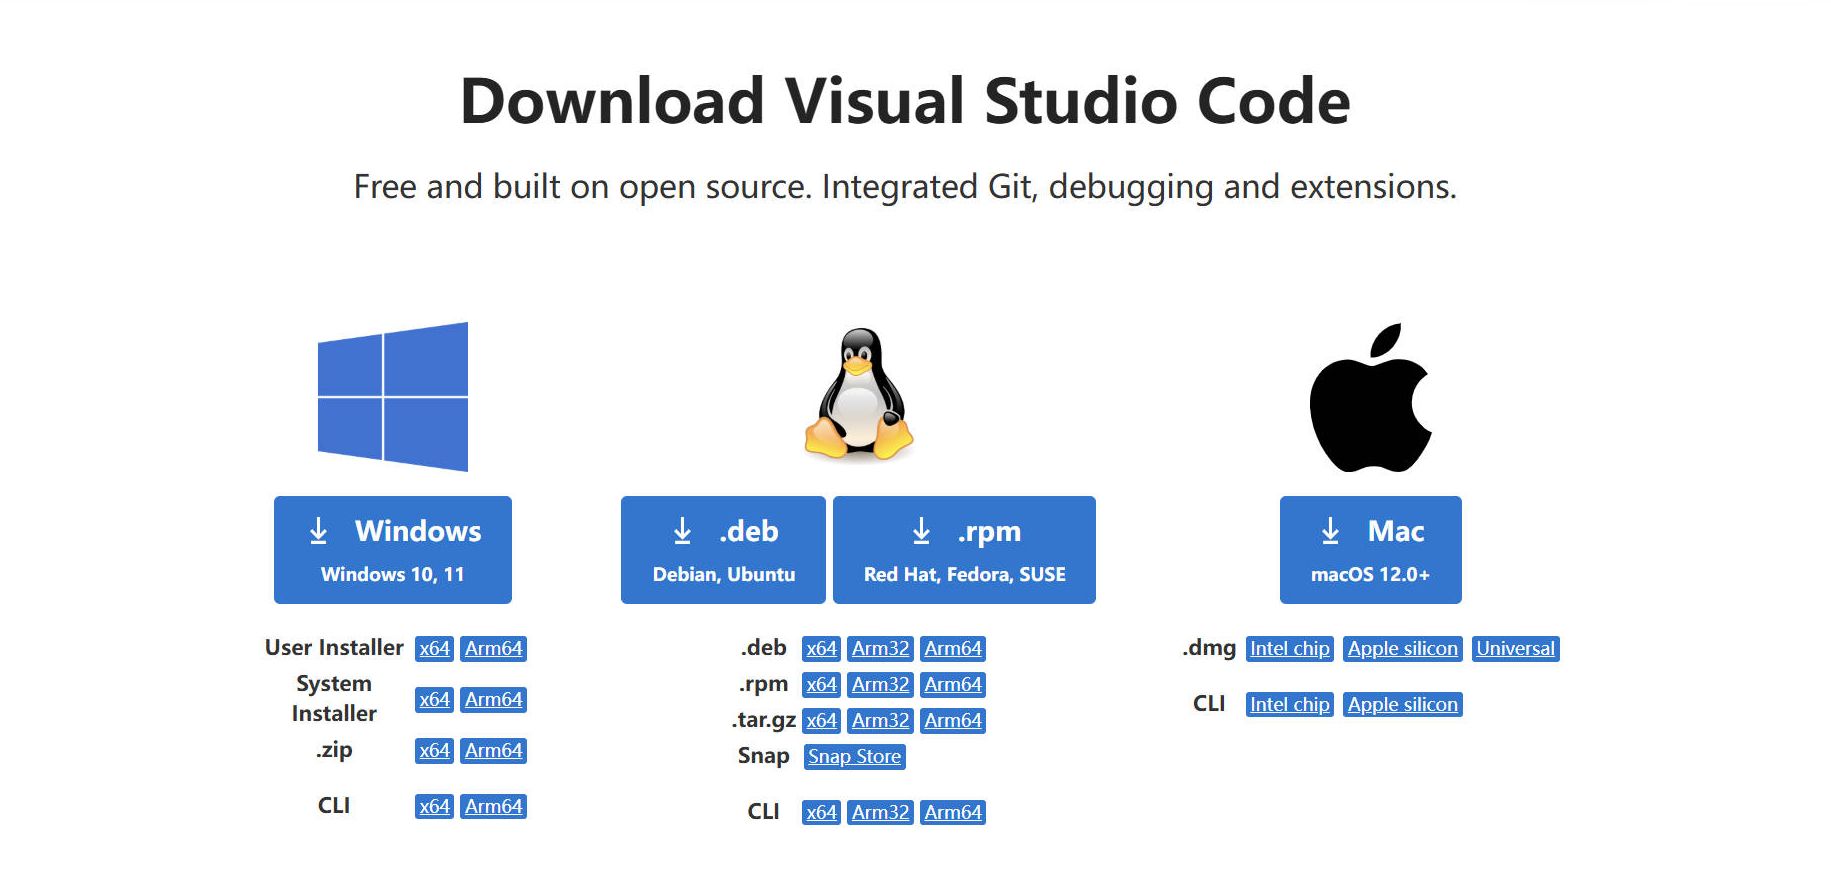The height and width of the screenshot is (896, 1831).
Task: Download Linux .deb Arm32 package
Action: click(881, 648)
